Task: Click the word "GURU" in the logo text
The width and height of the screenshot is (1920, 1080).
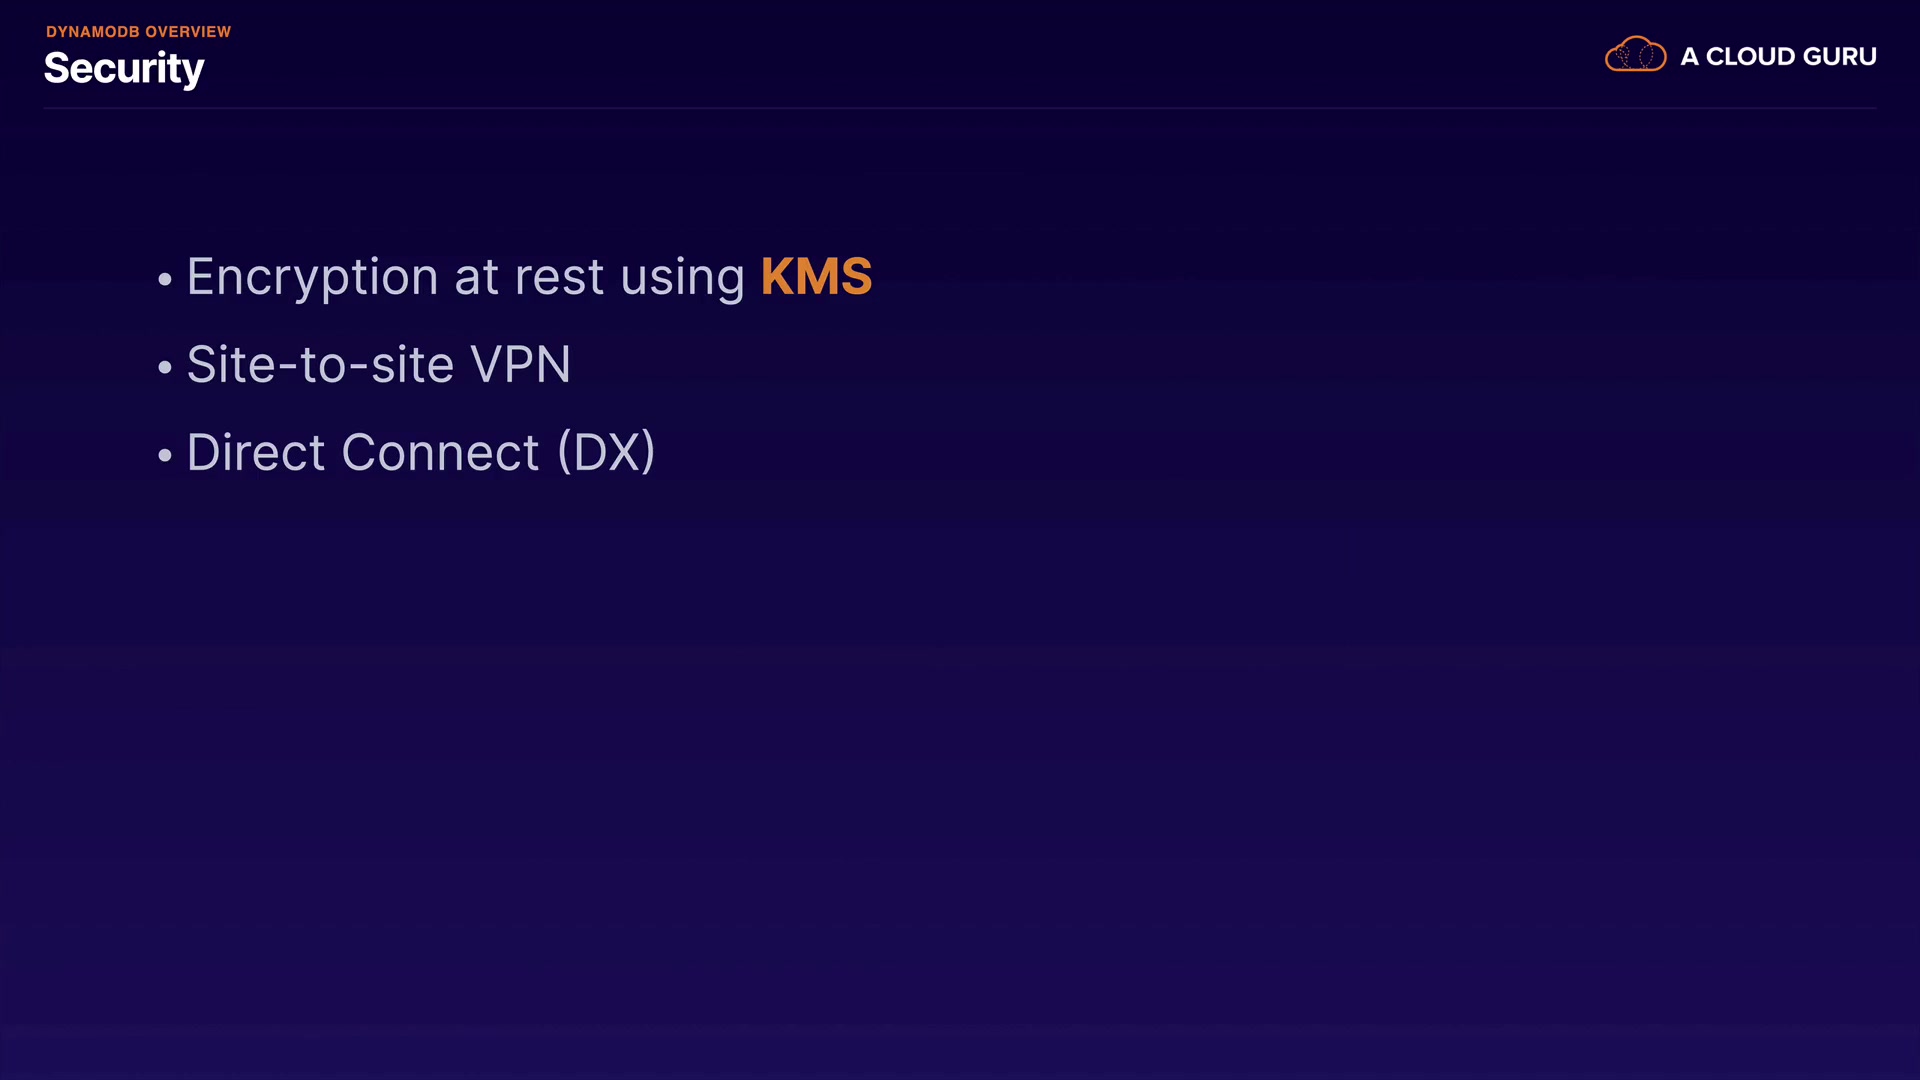Action: coord(1840,57)
